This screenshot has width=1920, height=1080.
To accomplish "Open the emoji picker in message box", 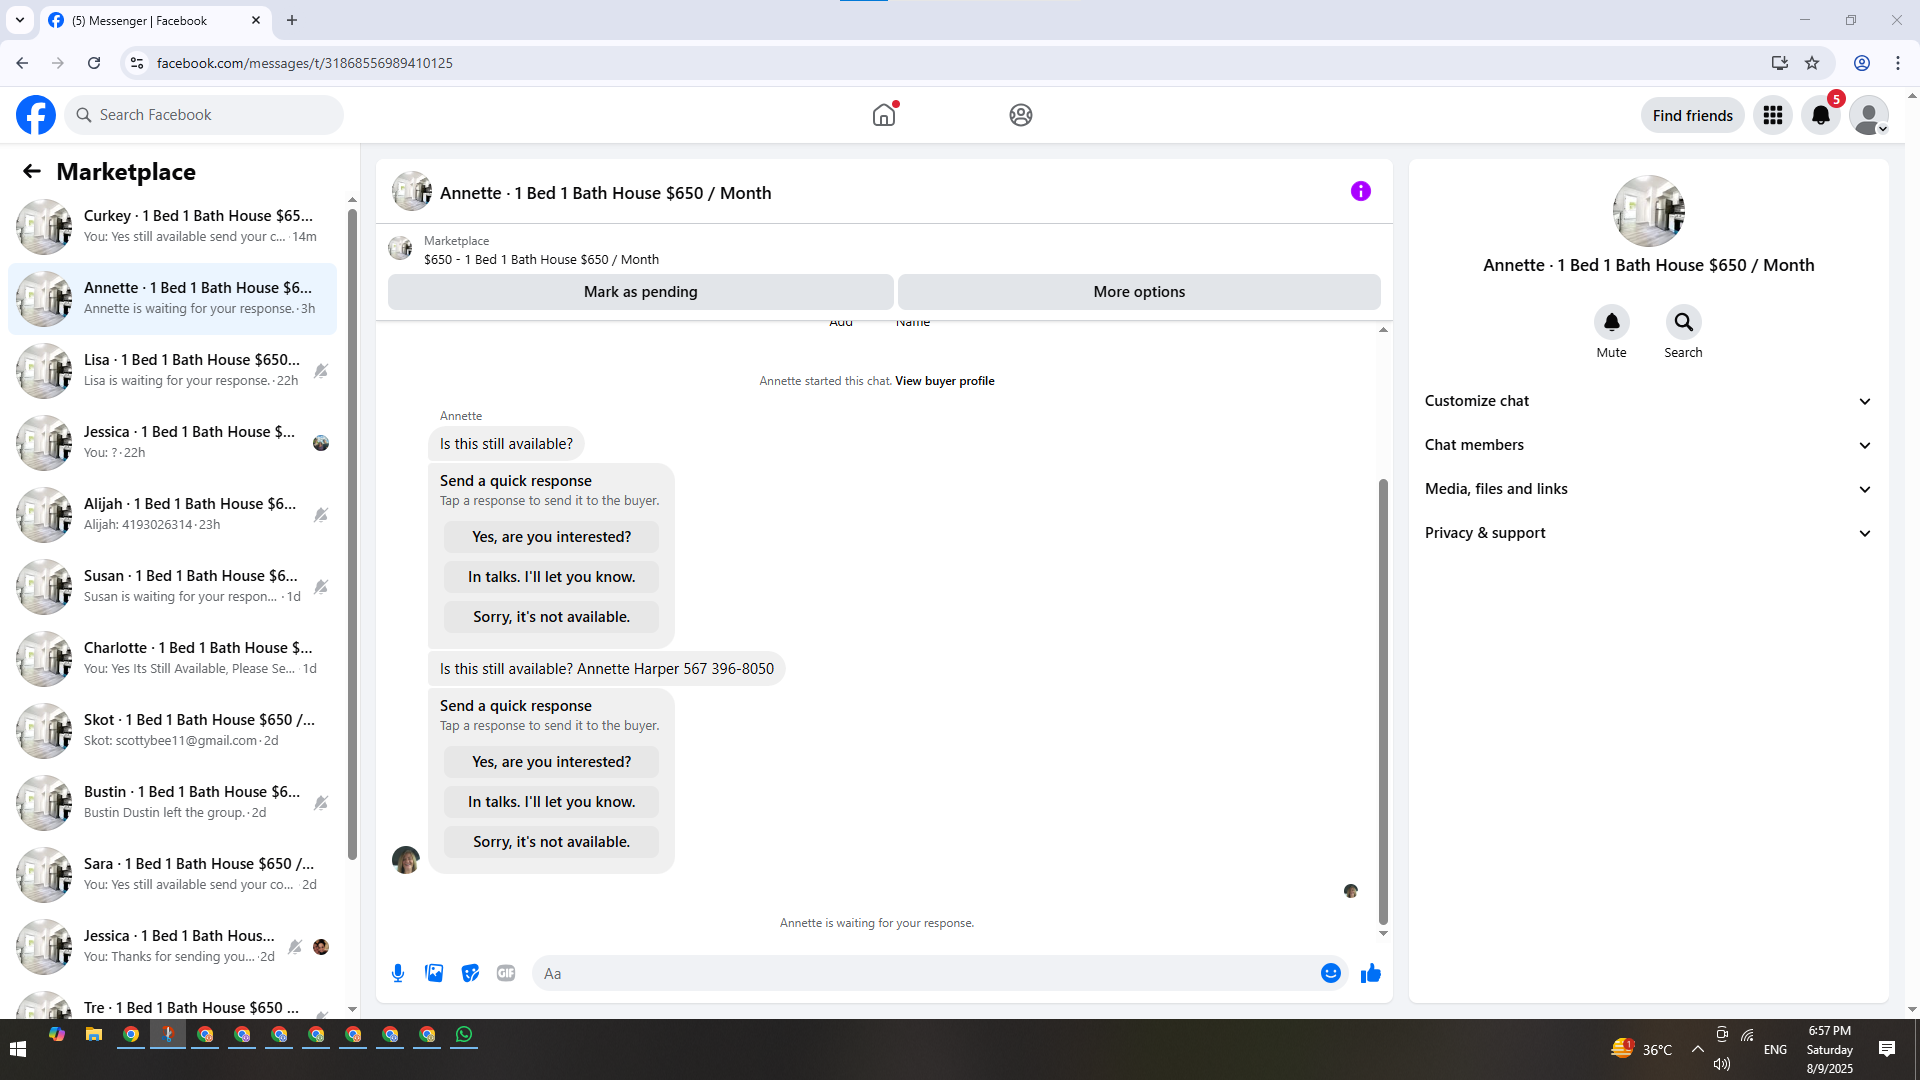I will pyautogui.click(x=1330, y=973).
